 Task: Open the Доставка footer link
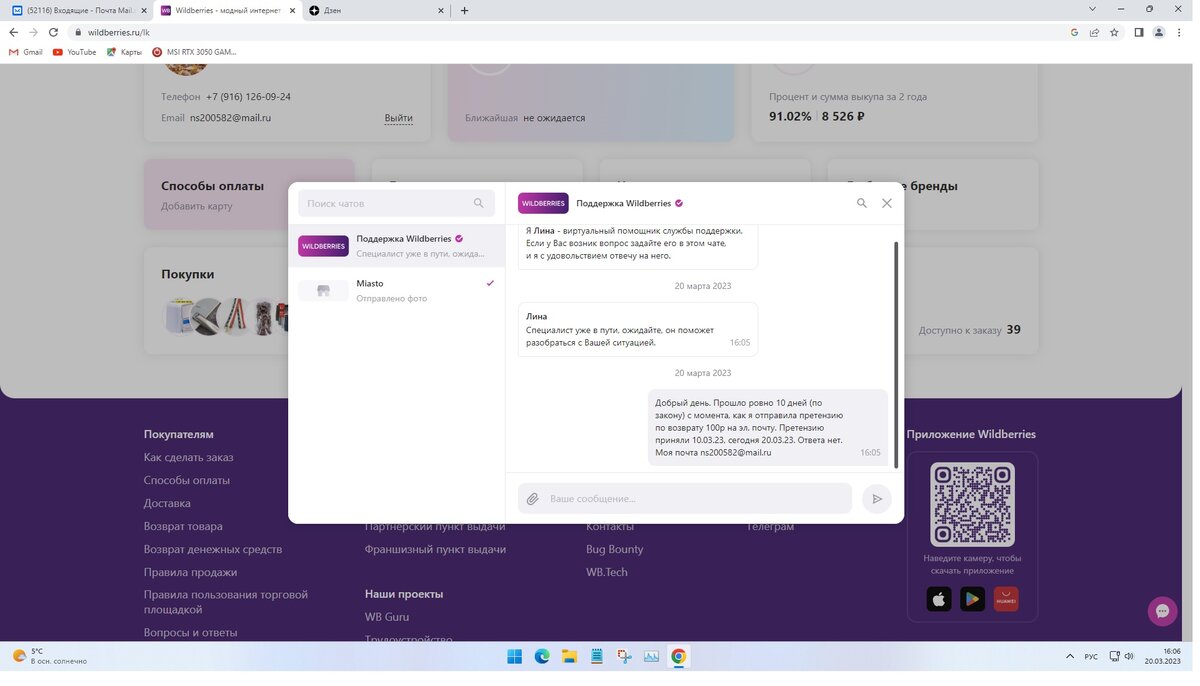coord(167,503)
